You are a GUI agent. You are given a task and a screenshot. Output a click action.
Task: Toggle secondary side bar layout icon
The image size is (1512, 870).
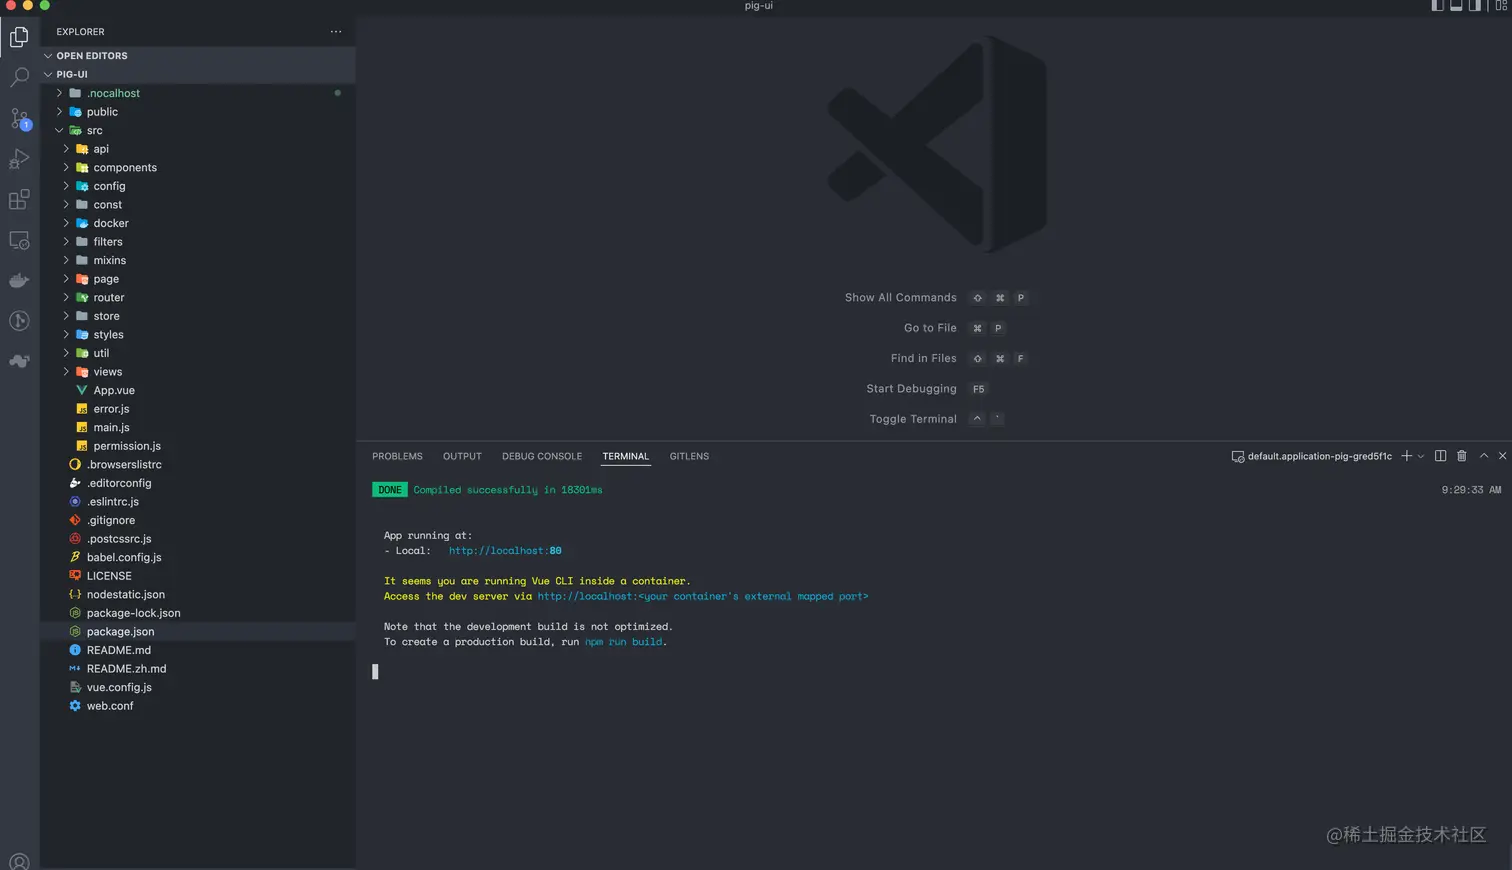coord(1474,6)
